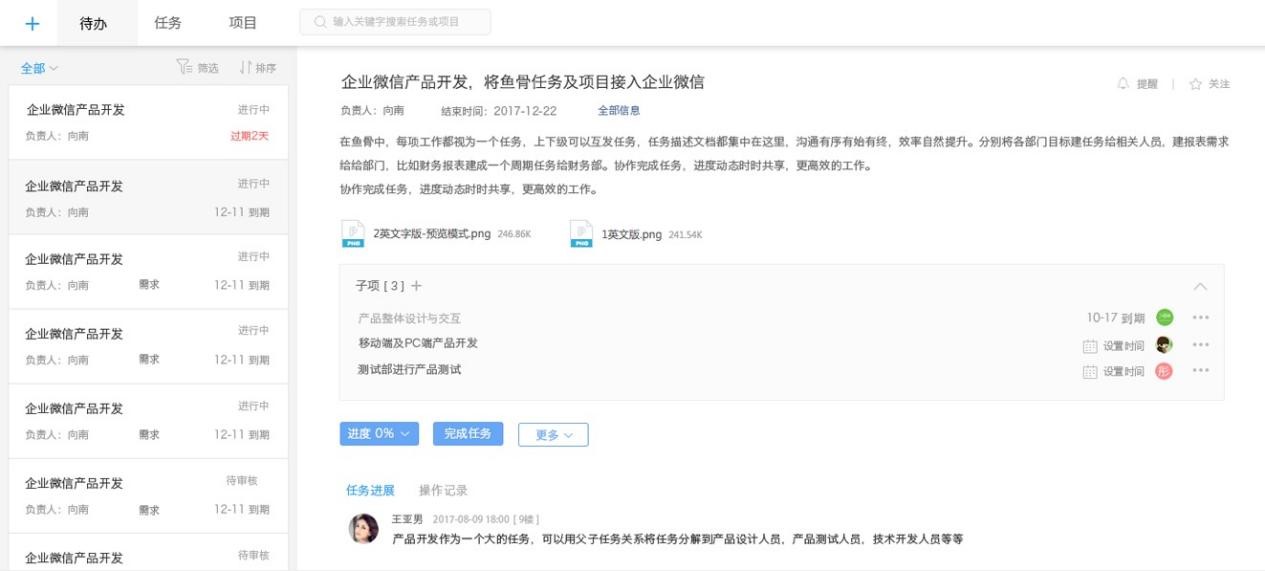Click calendar icon on 测试部进行产品测试 row

tap(1090, 372)
